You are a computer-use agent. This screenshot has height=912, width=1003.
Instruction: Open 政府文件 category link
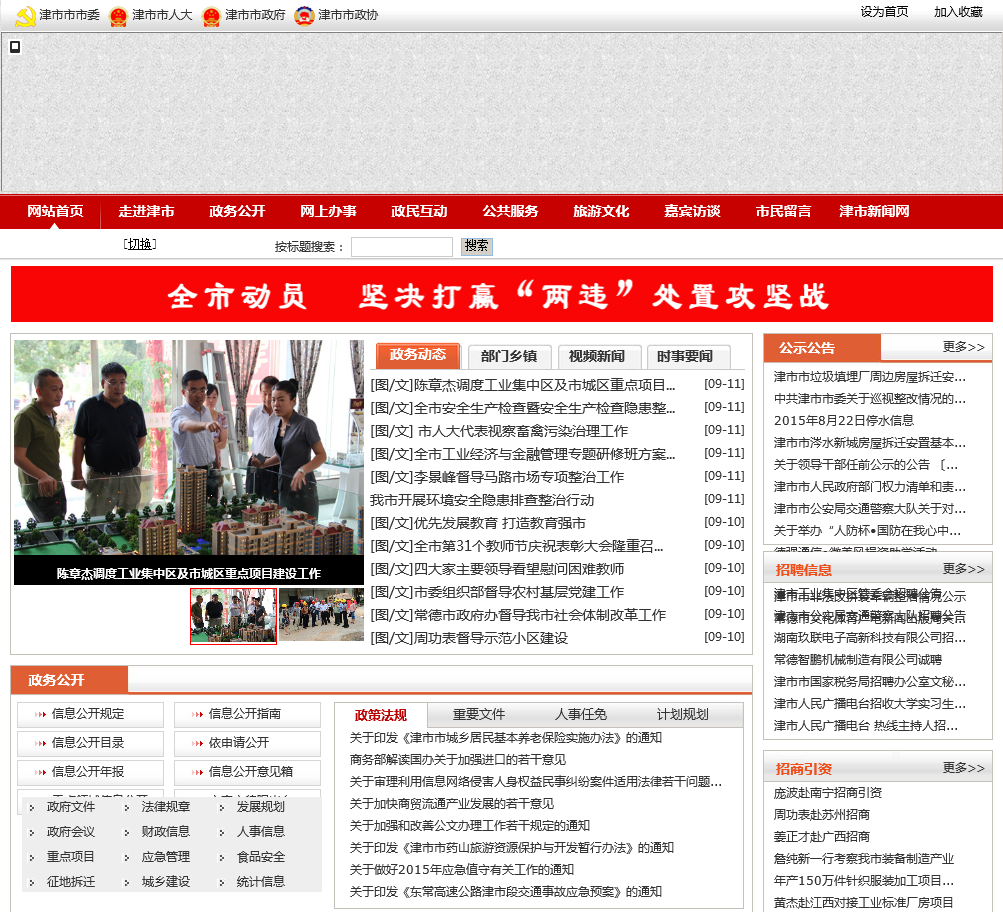coord(70,807)
